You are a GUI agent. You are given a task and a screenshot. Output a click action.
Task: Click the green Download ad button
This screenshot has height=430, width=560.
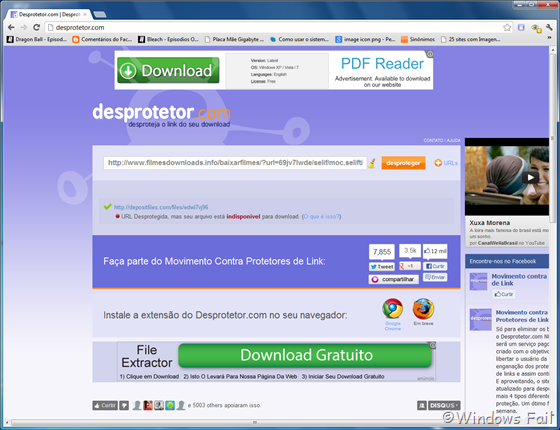[x=168, y=70]
